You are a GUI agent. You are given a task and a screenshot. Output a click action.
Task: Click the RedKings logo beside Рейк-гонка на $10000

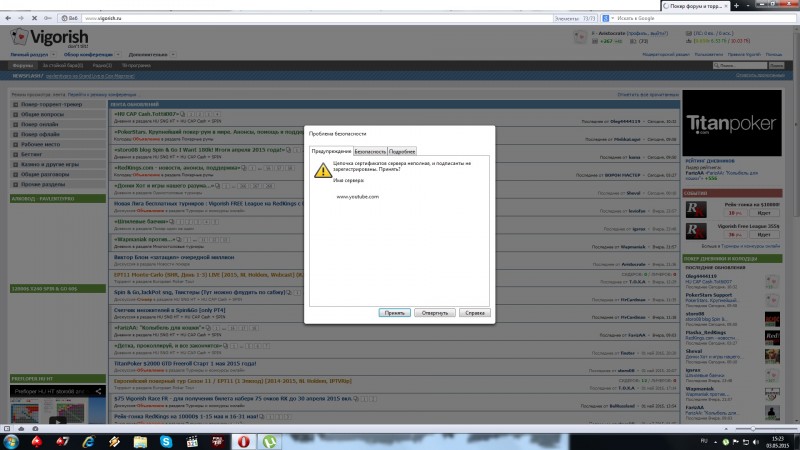point(696,209)
